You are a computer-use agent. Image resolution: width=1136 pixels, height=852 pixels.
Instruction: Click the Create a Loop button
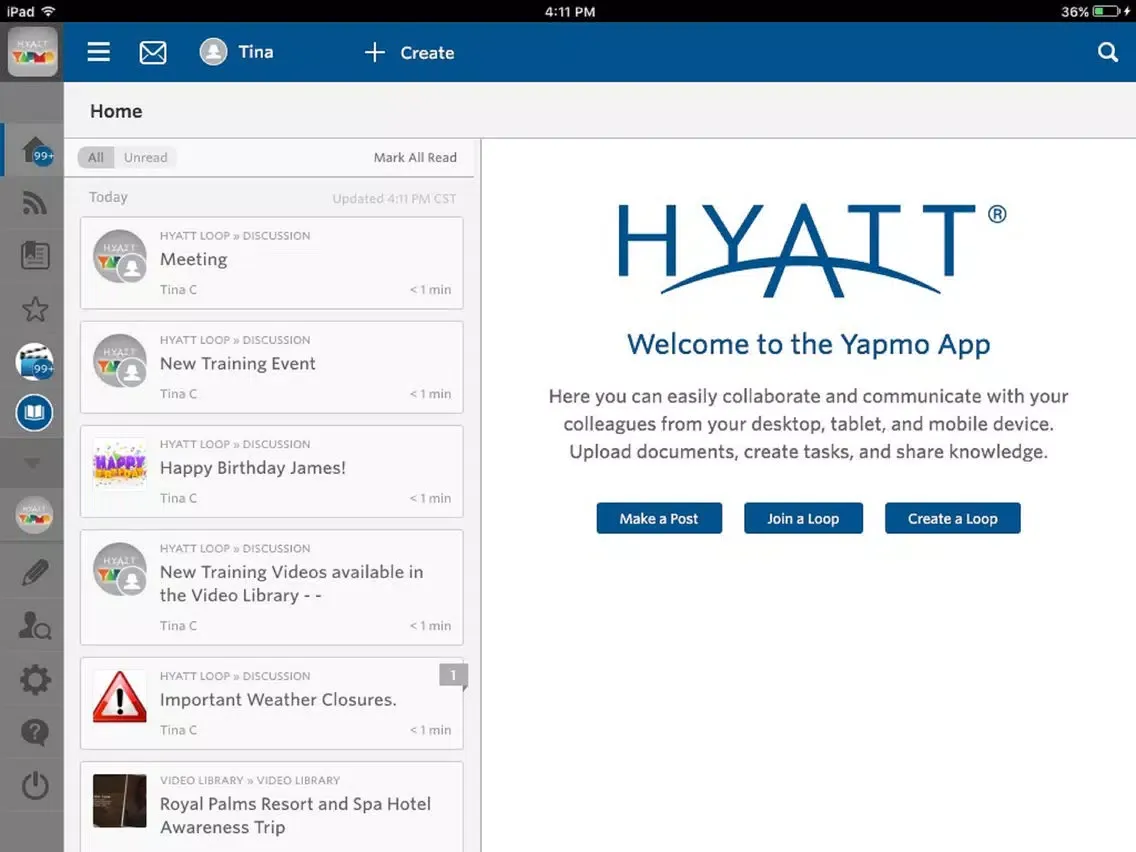952,518
